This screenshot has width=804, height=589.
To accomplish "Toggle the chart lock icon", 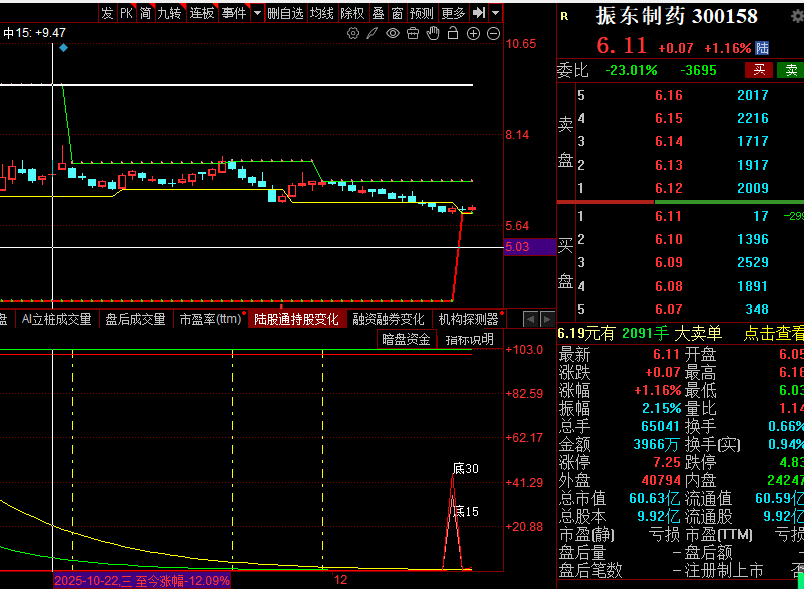I will point(453,34).
